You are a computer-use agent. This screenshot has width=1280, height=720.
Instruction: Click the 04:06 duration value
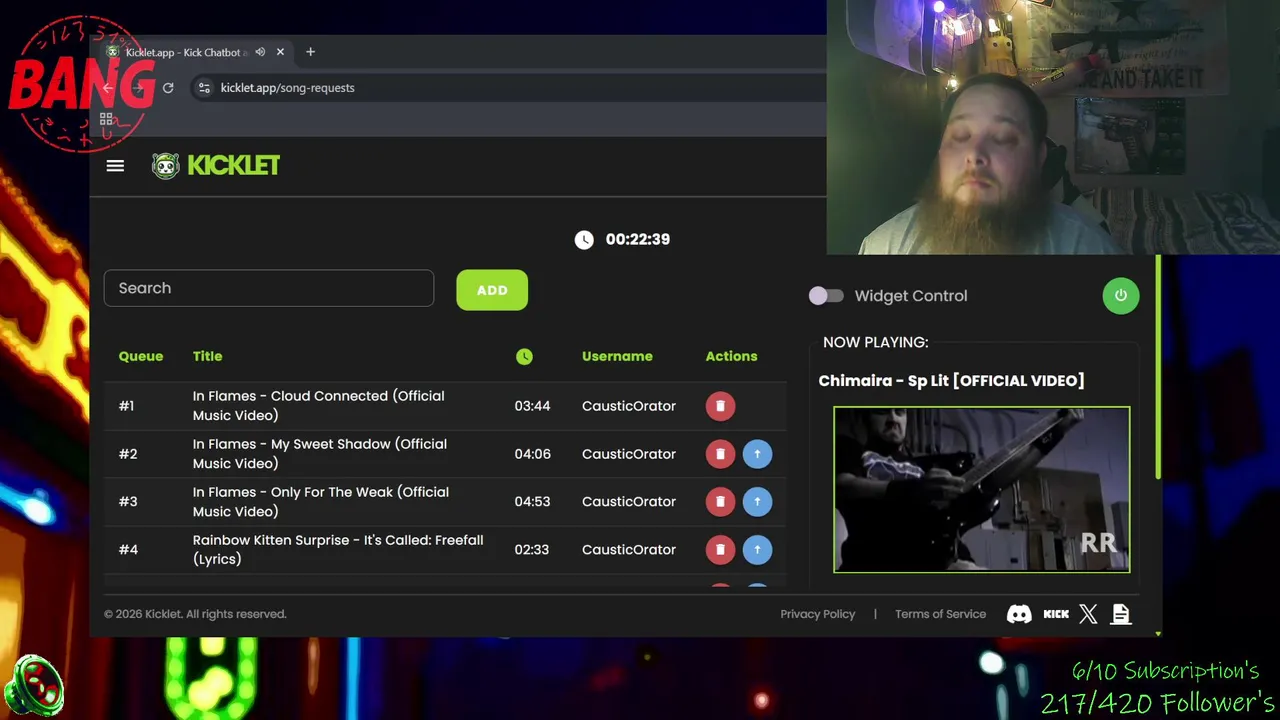532,454
